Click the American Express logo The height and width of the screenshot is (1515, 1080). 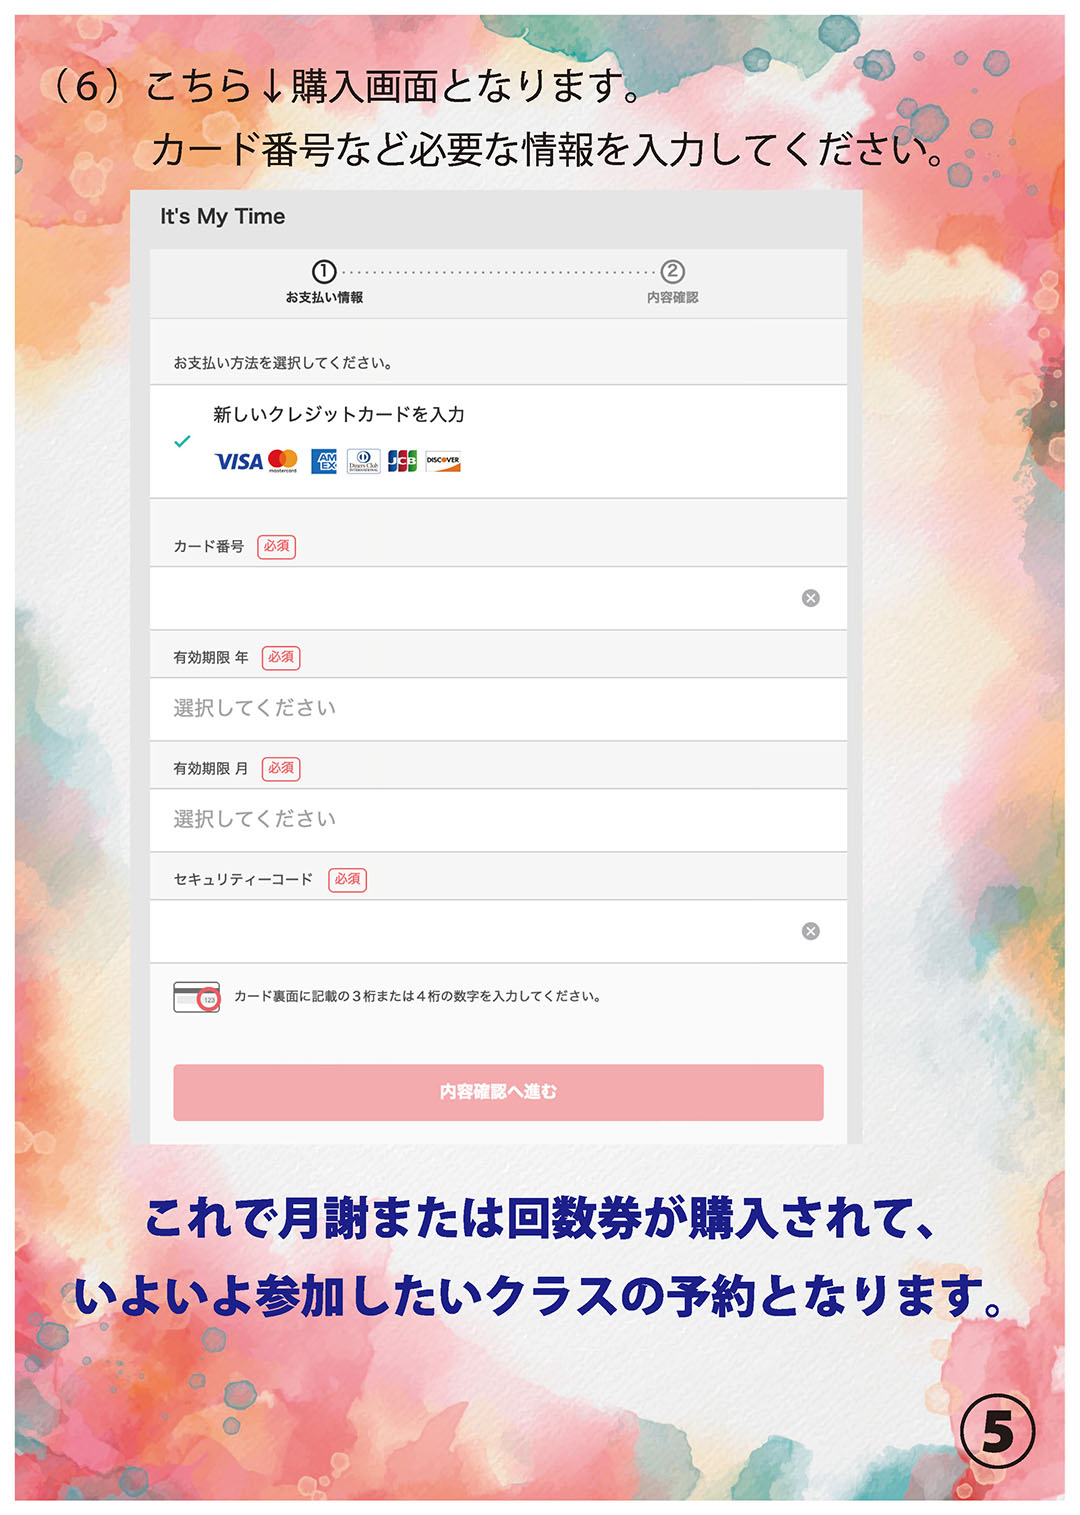point(324,461)
